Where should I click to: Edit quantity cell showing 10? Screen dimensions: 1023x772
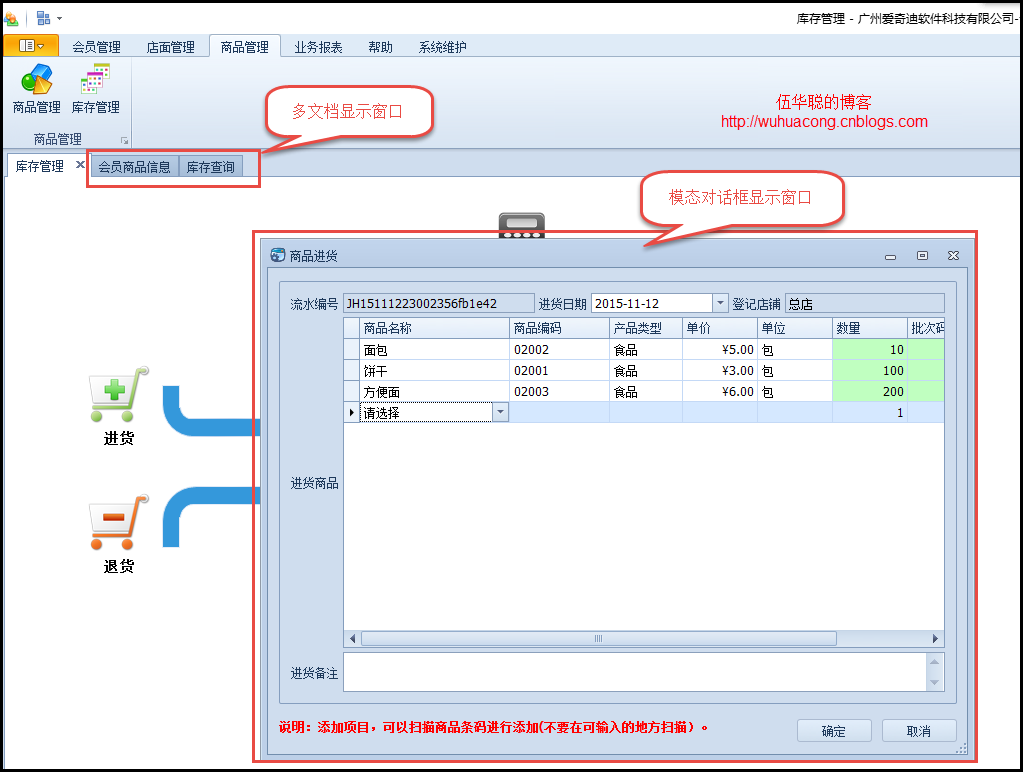click(x=870, y=350)
